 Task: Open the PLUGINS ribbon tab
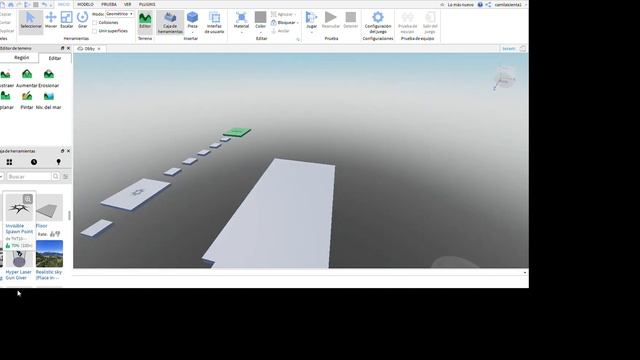(147, 4)
